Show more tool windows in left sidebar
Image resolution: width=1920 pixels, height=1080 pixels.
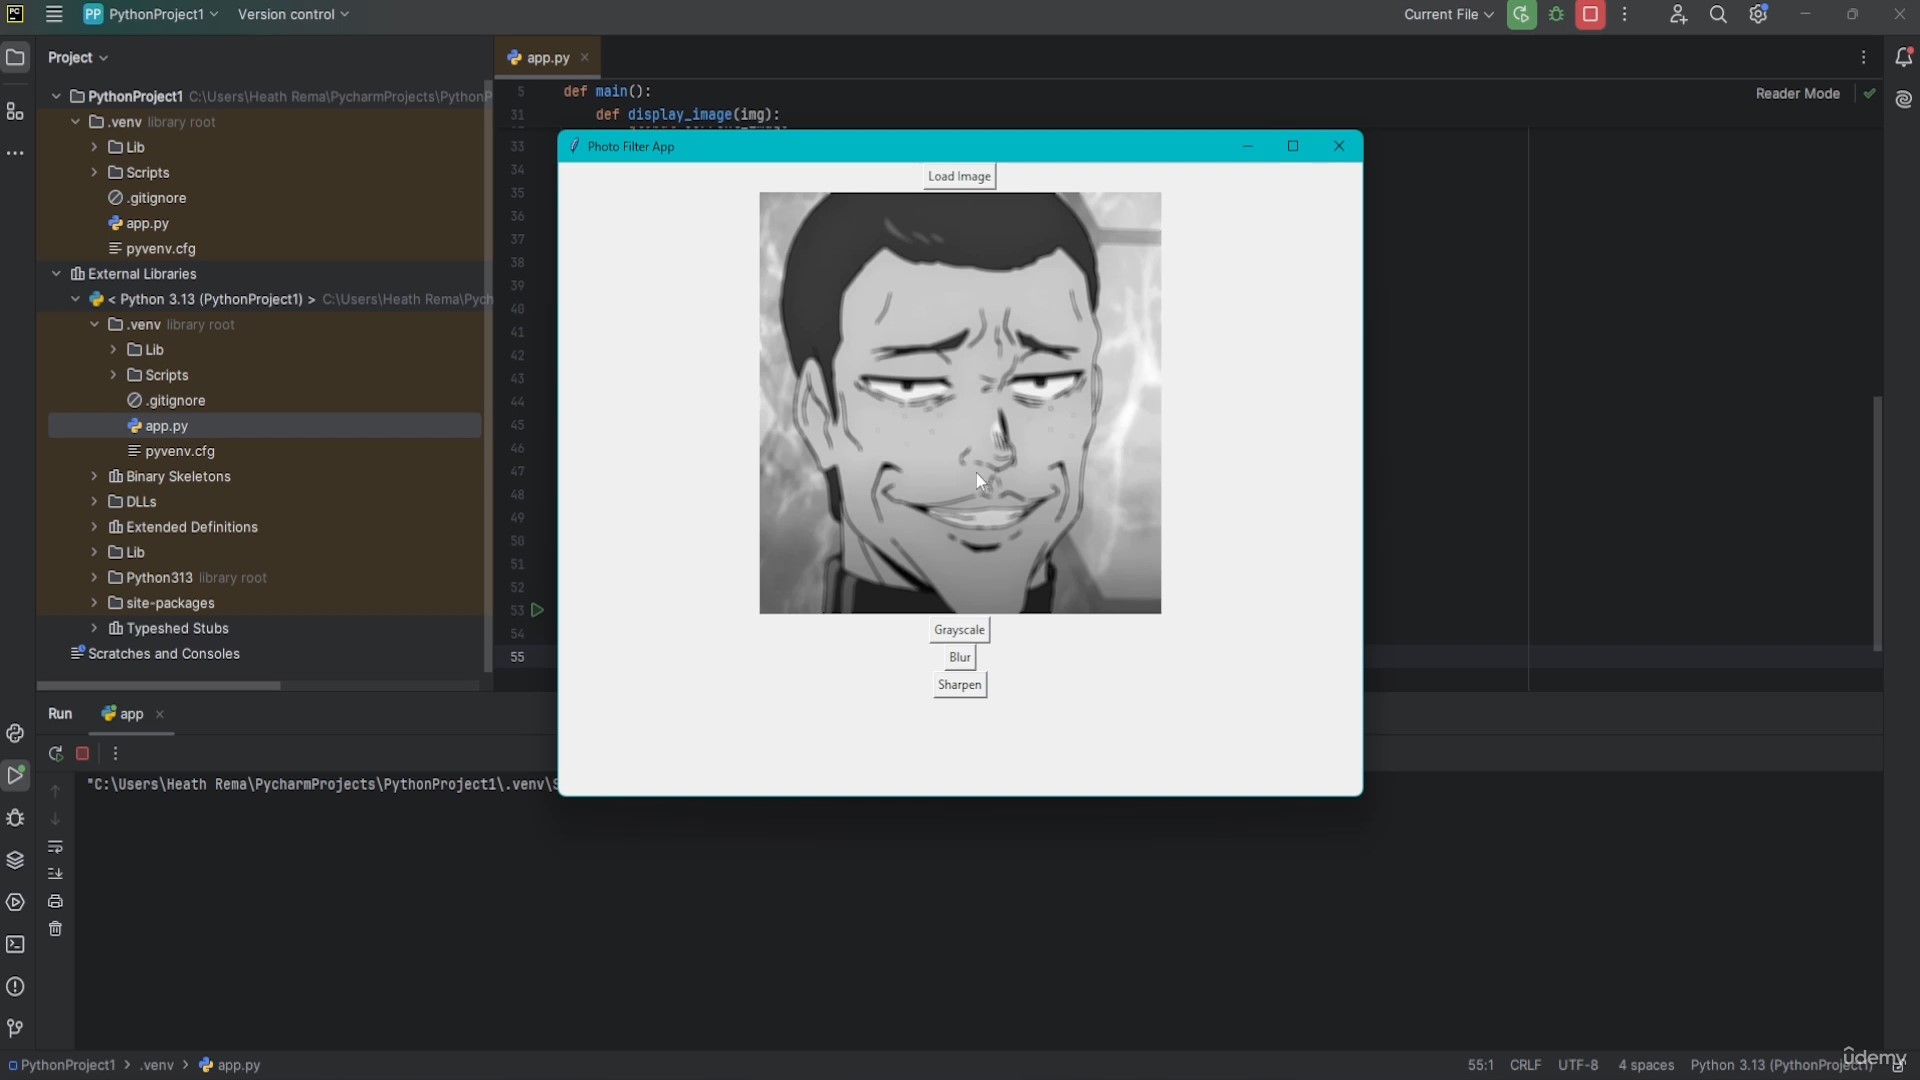(15, 153)
